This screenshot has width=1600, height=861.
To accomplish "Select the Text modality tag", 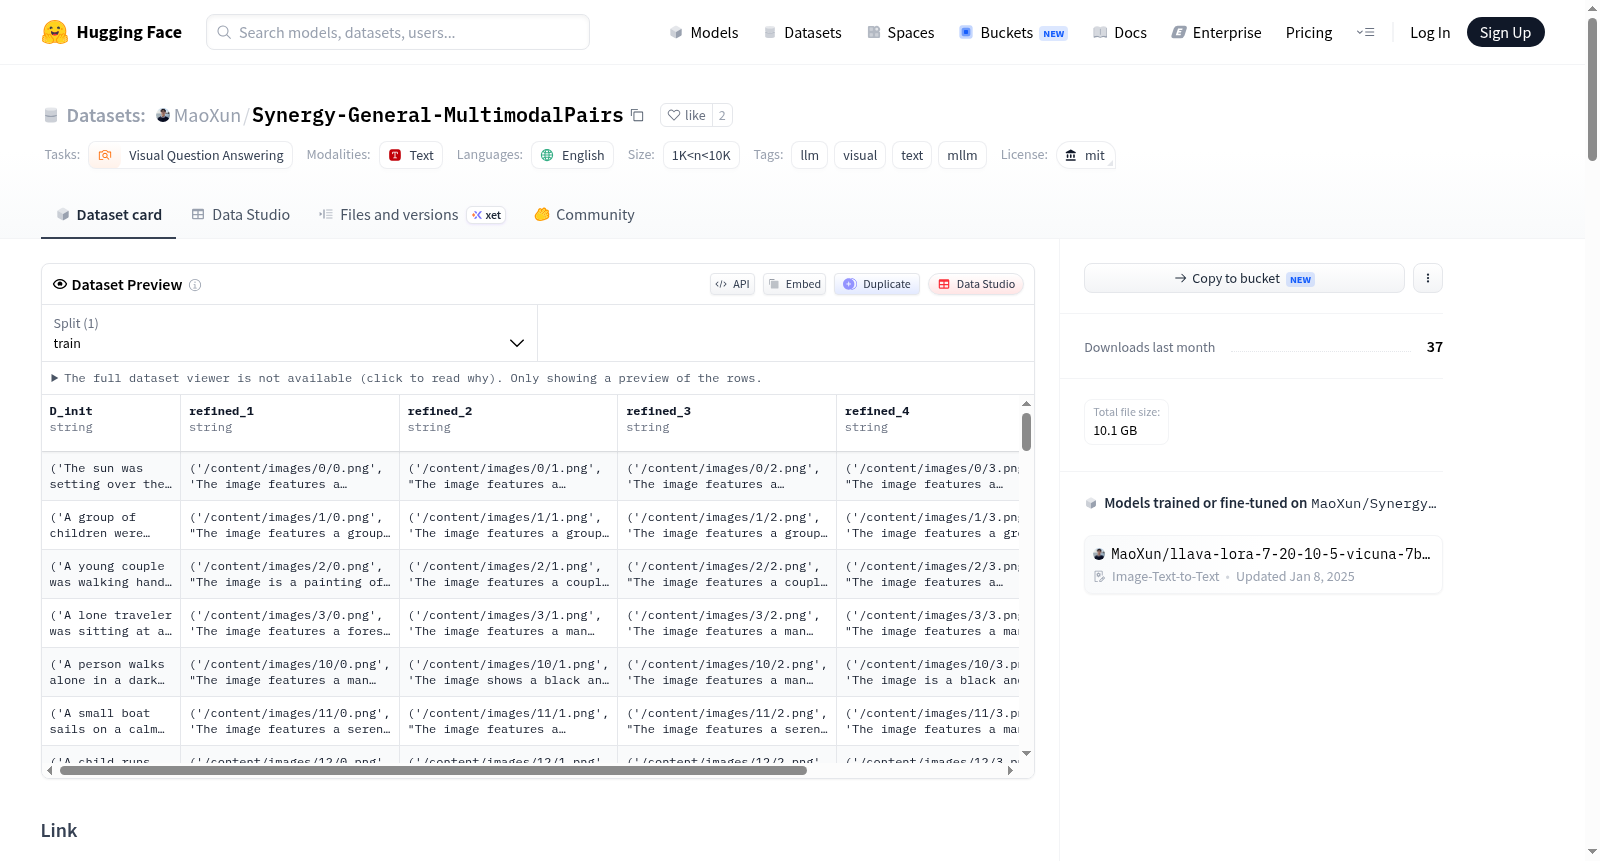I will 411,155.
